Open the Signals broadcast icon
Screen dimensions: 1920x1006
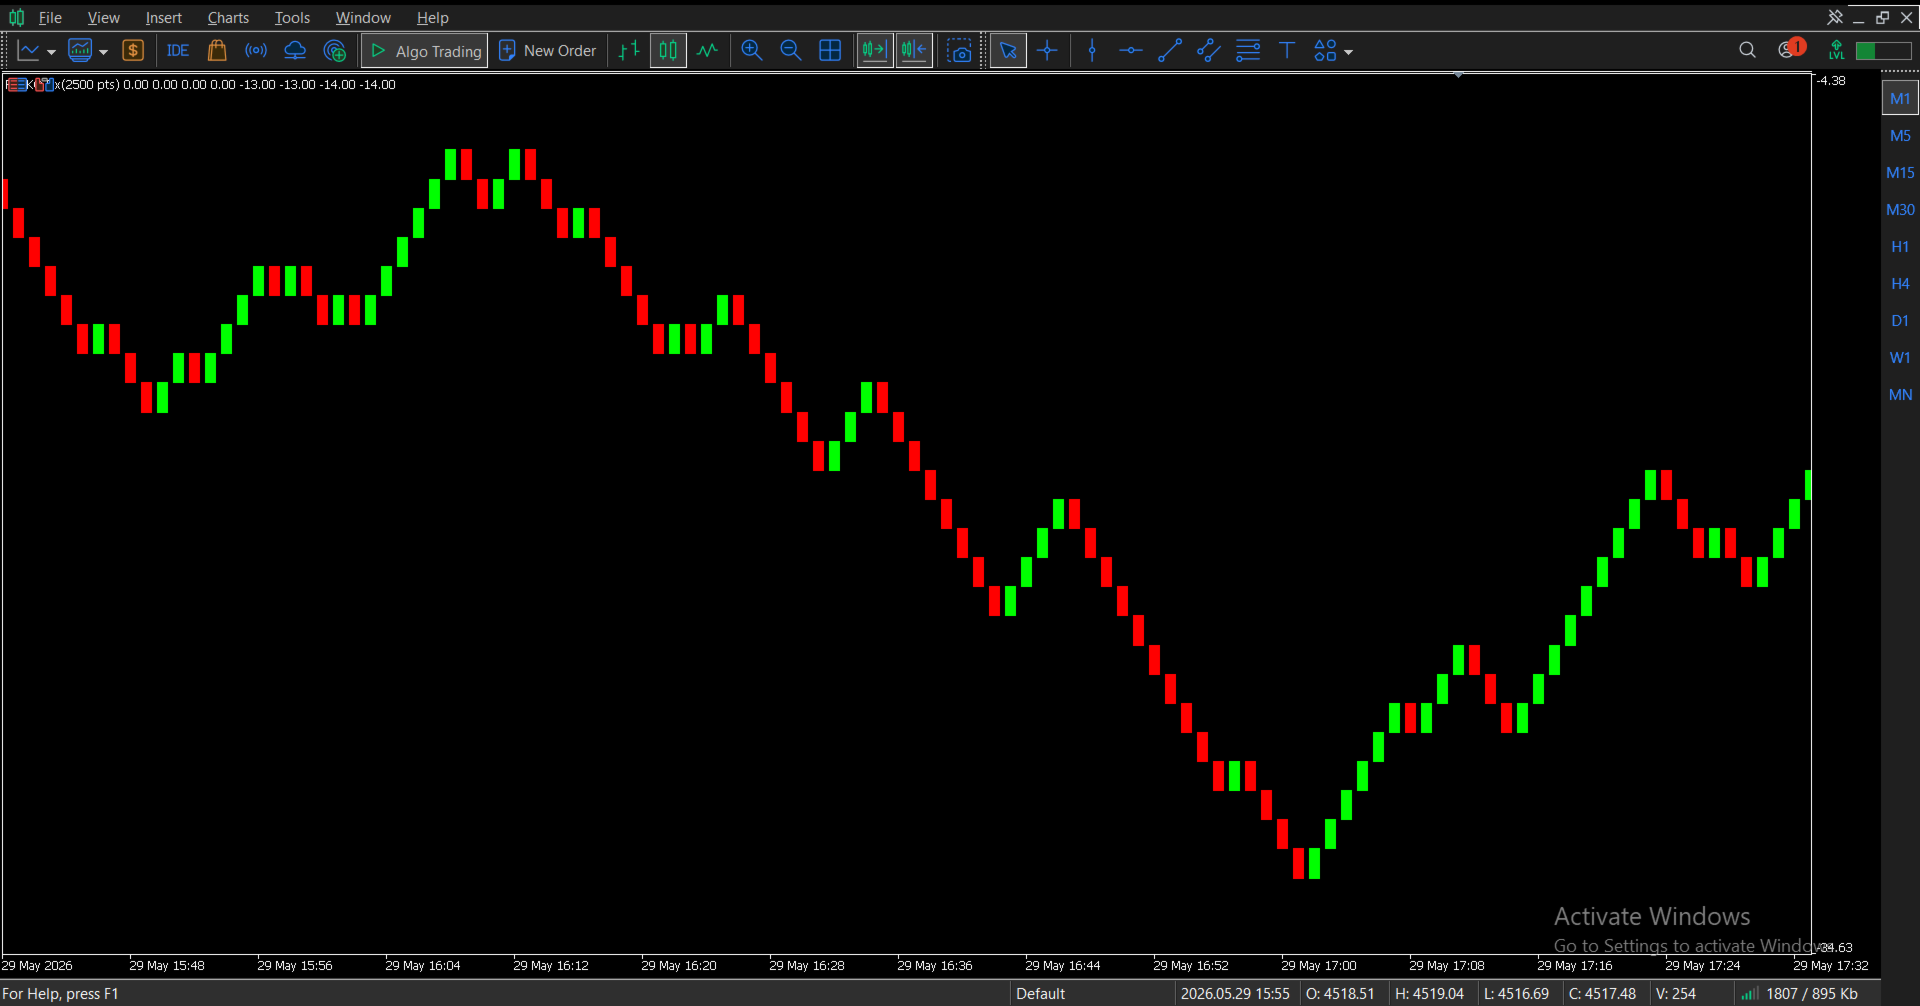[256, 51]
